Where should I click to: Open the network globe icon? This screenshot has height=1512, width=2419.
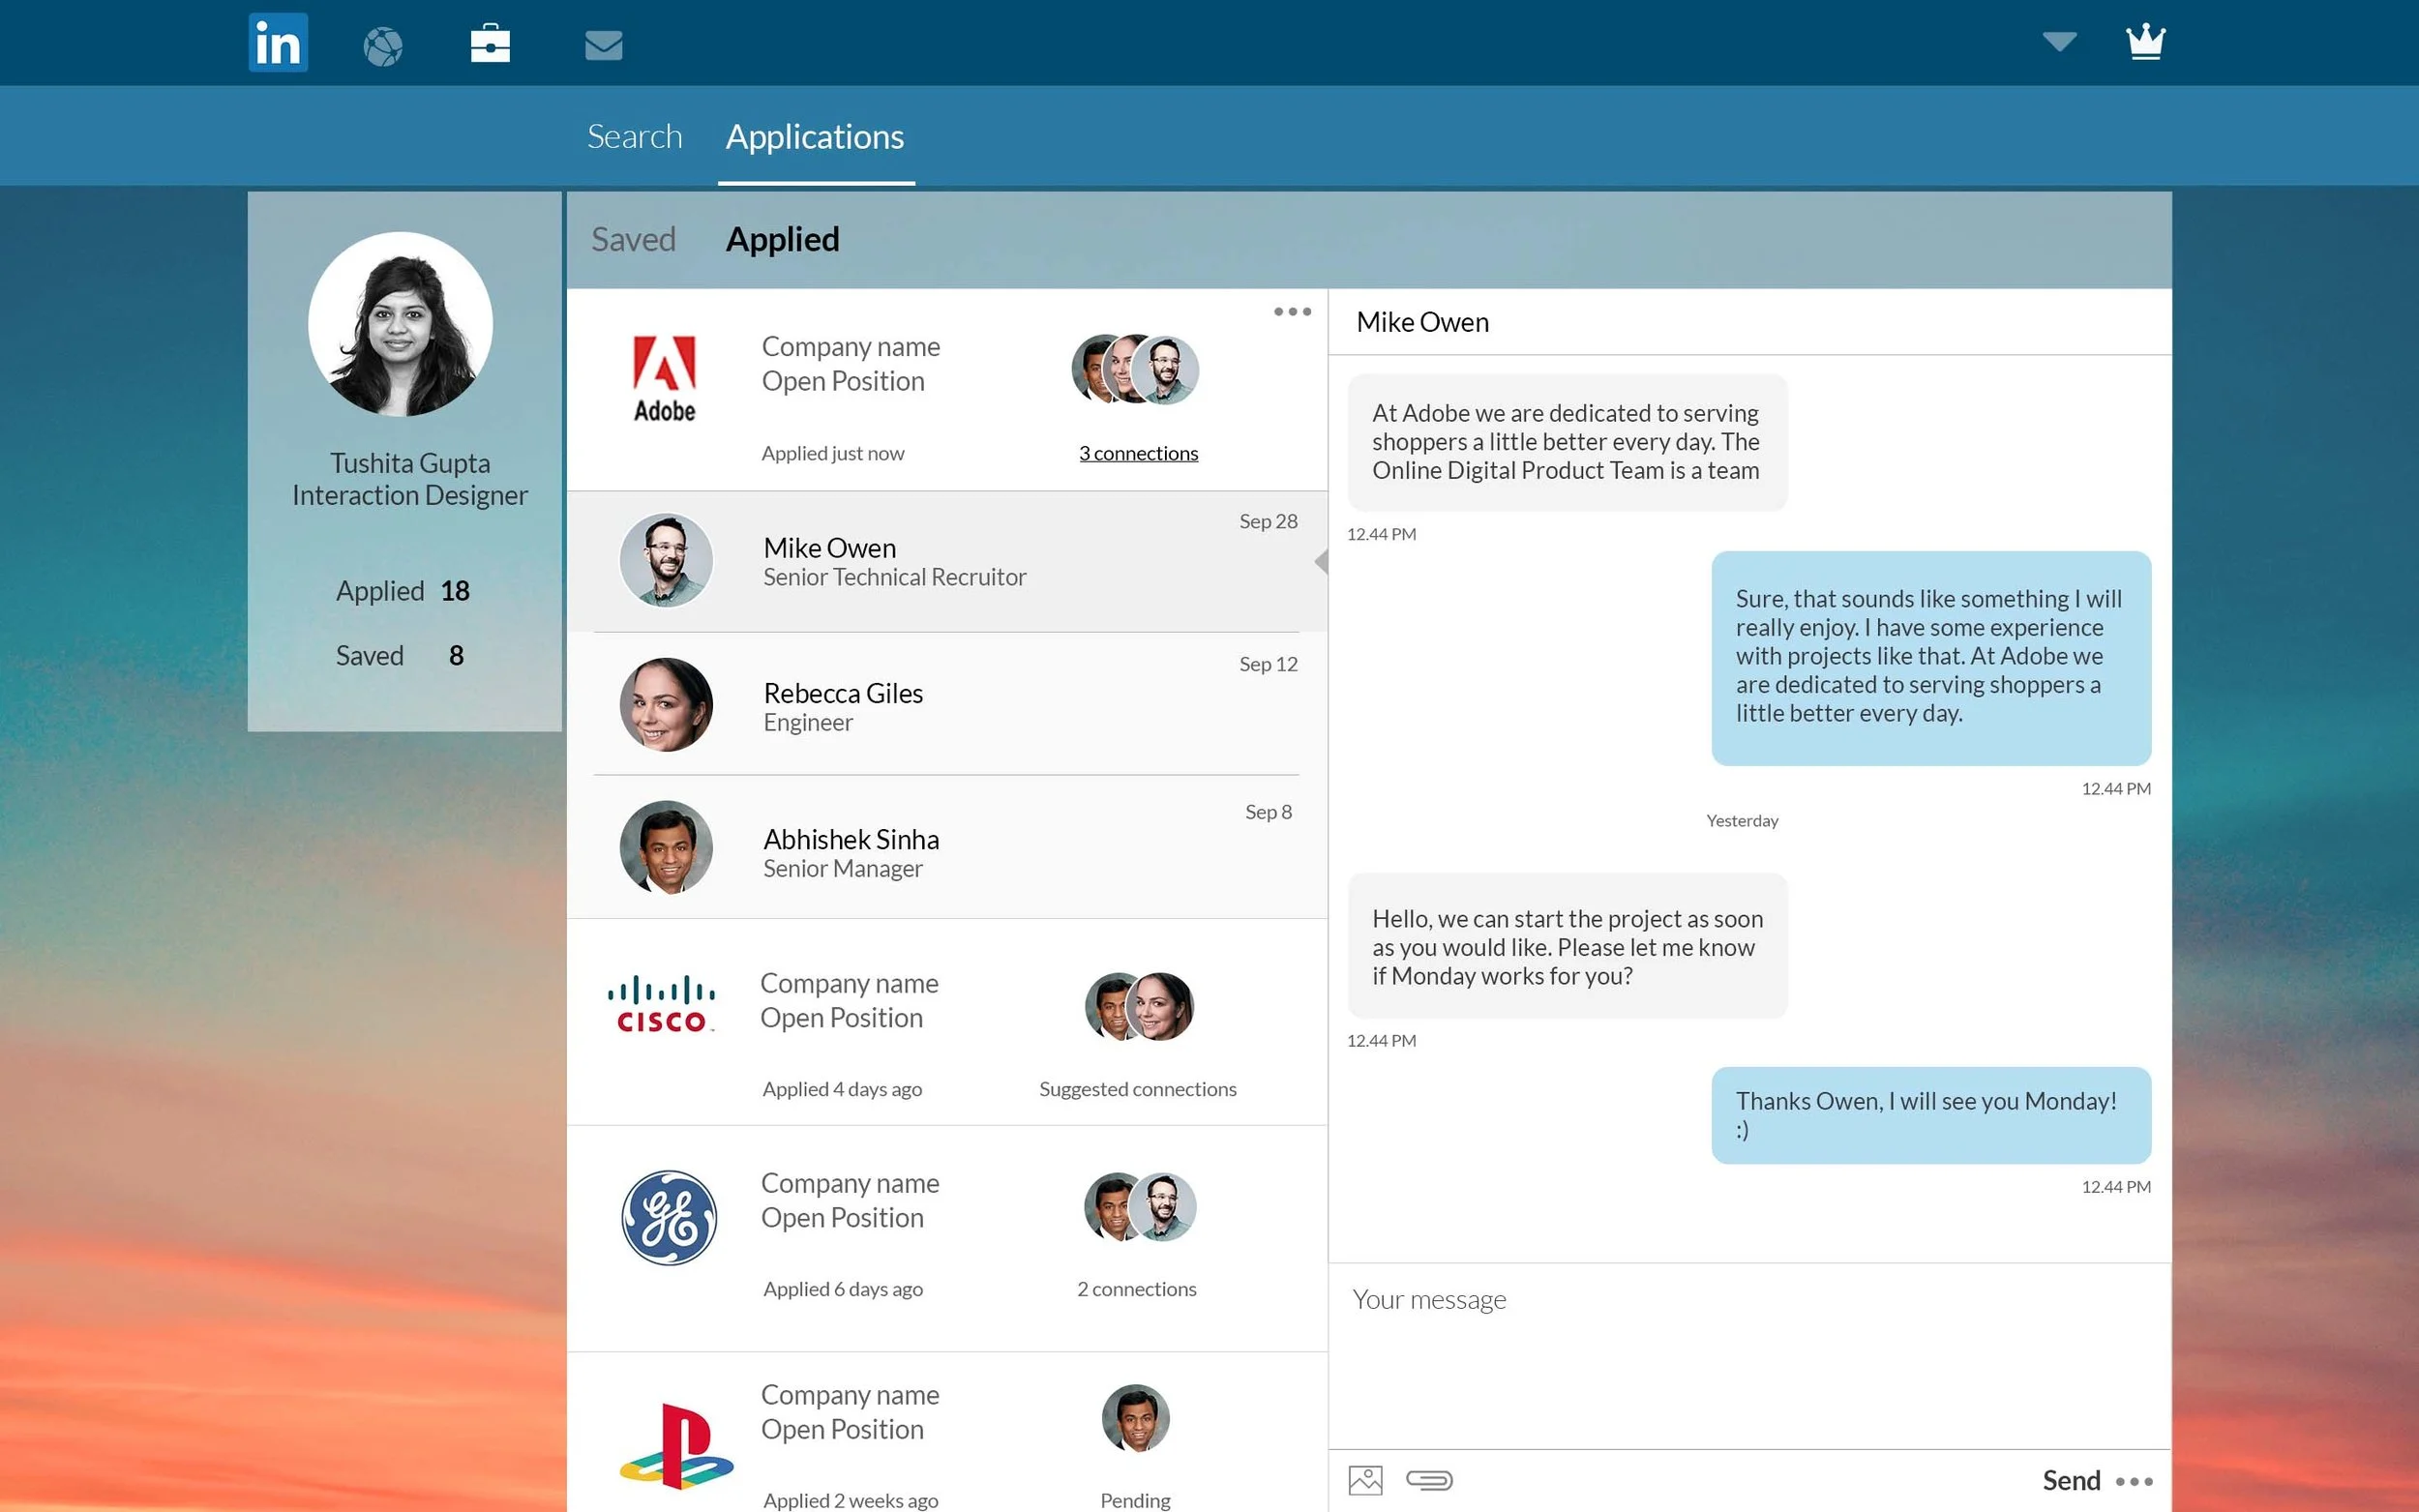pyautogui.click(x=383, y=46)
